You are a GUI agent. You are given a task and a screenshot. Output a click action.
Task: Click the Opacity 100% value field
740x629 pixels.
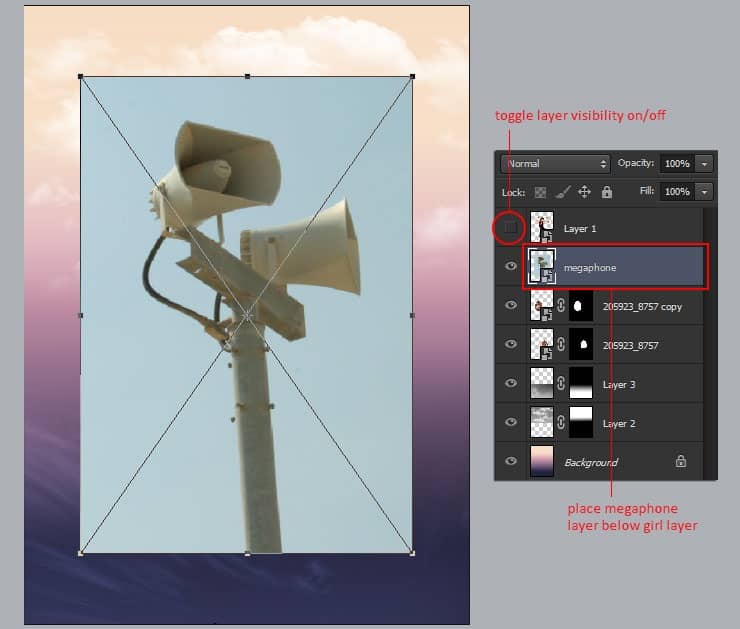click(x=677, y=164)
